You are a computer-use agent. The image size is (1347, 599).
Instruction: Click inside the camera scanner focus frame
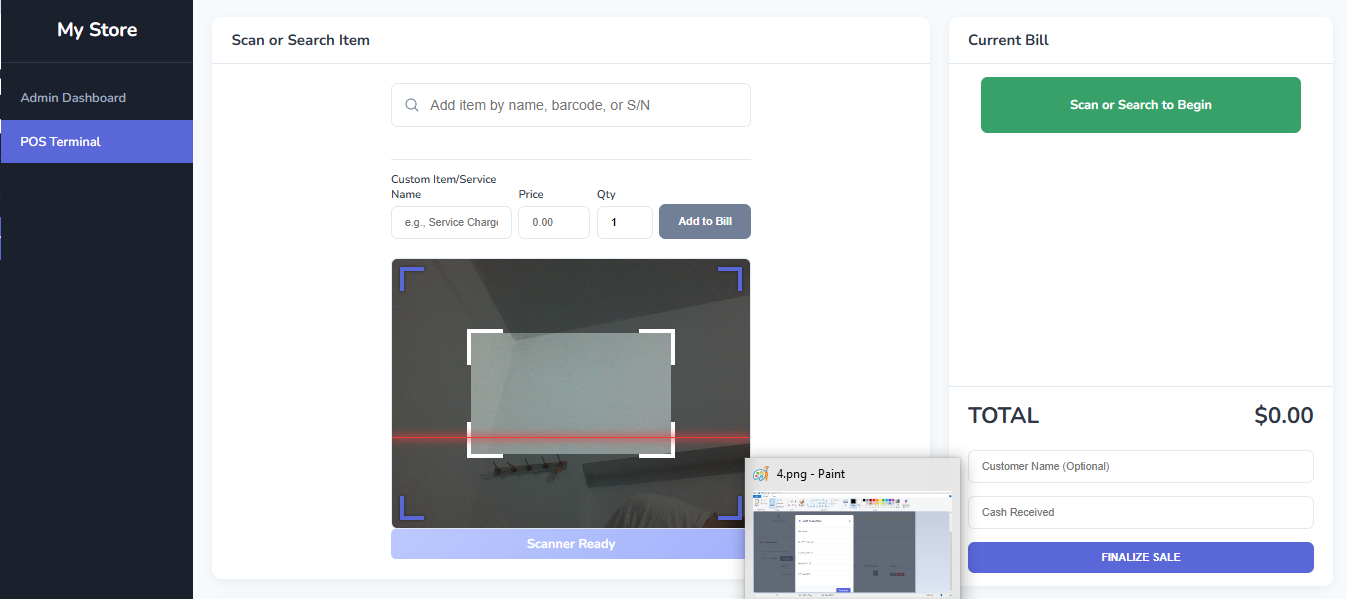571,393
